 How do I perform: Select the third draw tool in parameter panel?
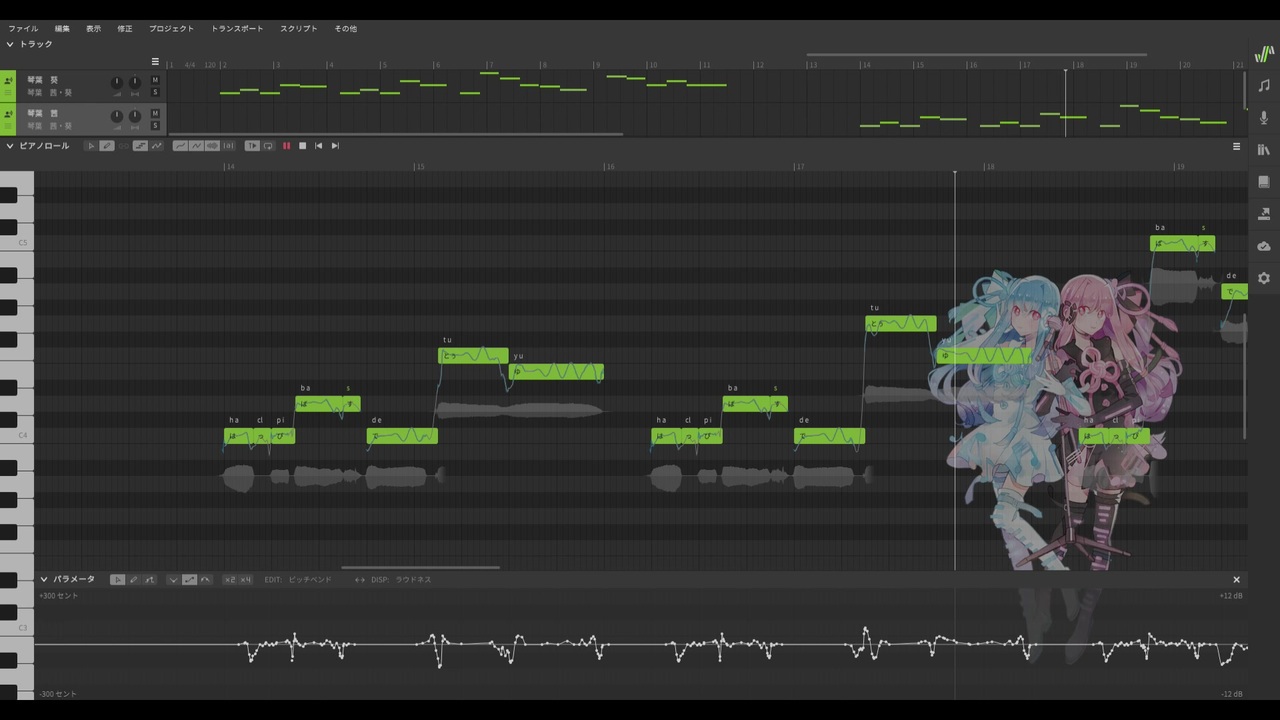pos(150,580)
